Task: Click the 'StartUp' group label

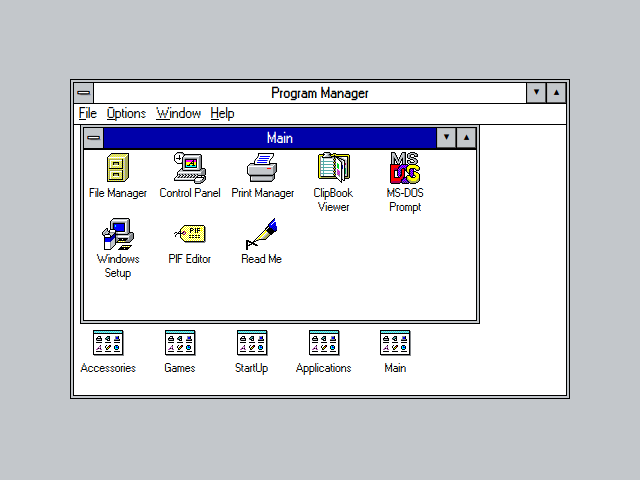Action: coord(252,368)
